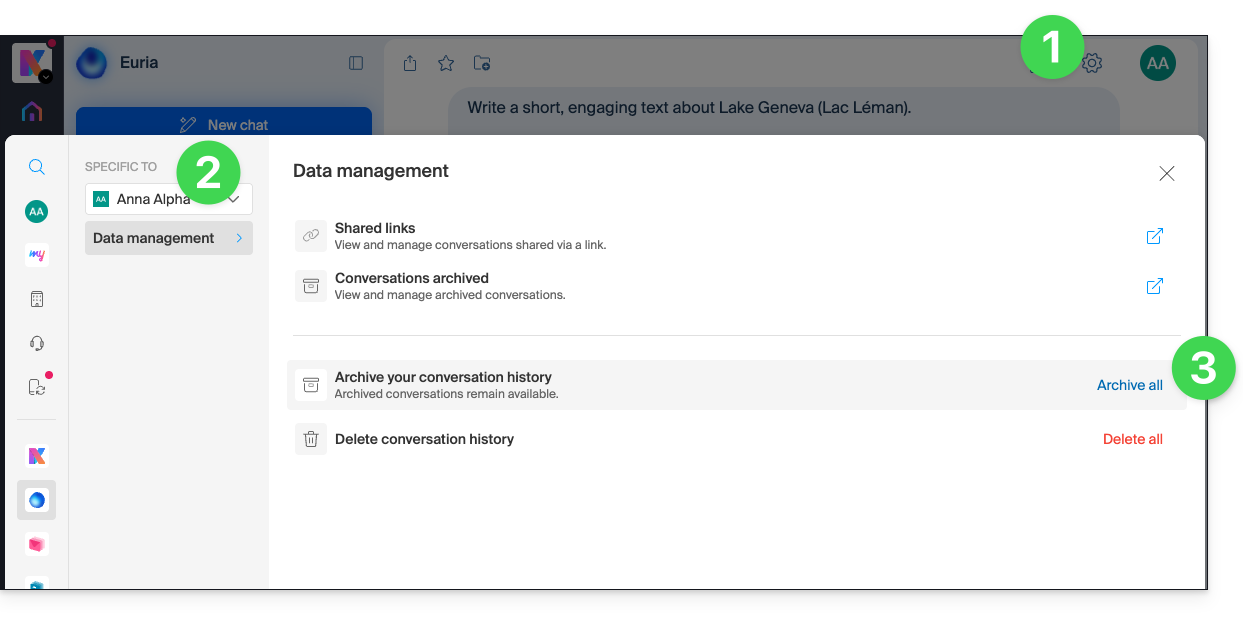Click the Euria blue orb logo in header
Image resolution: width=1243 pixels, height=625 pixels.
pos(92,63)
